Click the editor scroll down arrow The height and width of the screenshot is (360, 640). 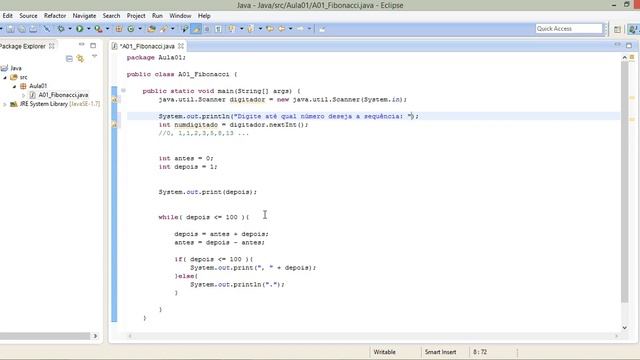624,327
